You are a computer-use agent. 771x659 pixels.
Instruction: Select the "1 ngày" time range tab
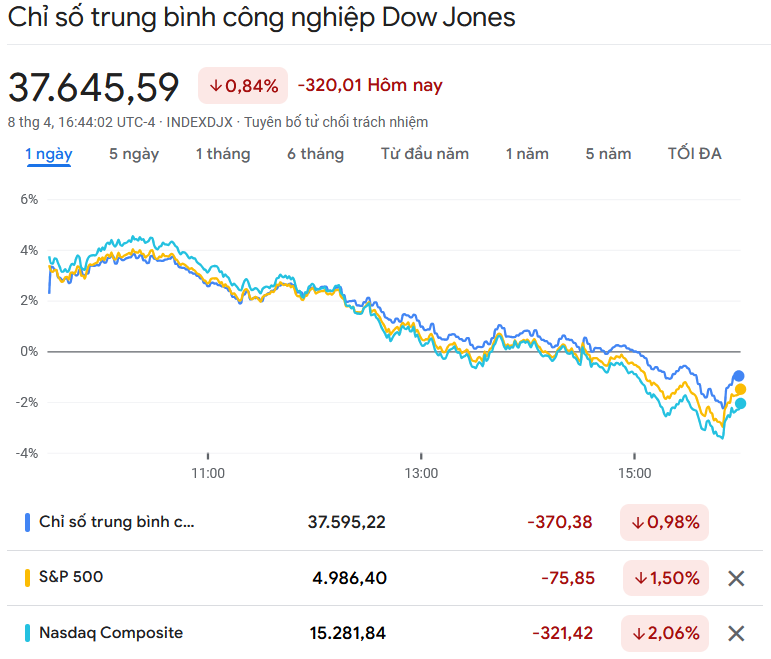(49, 154)
